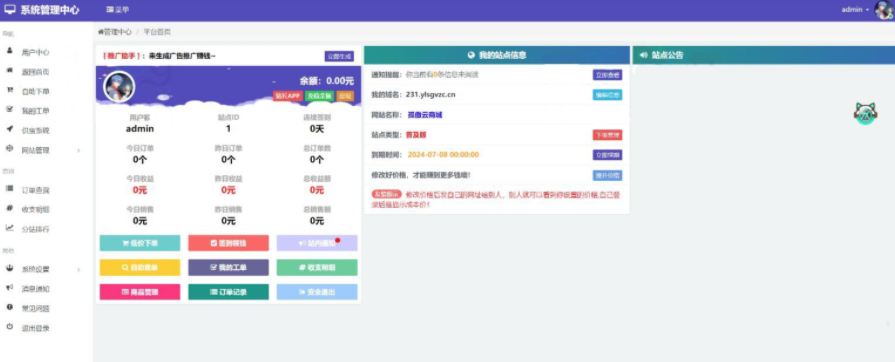Viewport: 895px width, 362px height.
Task: Click the 立即生成 button in 推广助手 bar
Action: [339, 56]
